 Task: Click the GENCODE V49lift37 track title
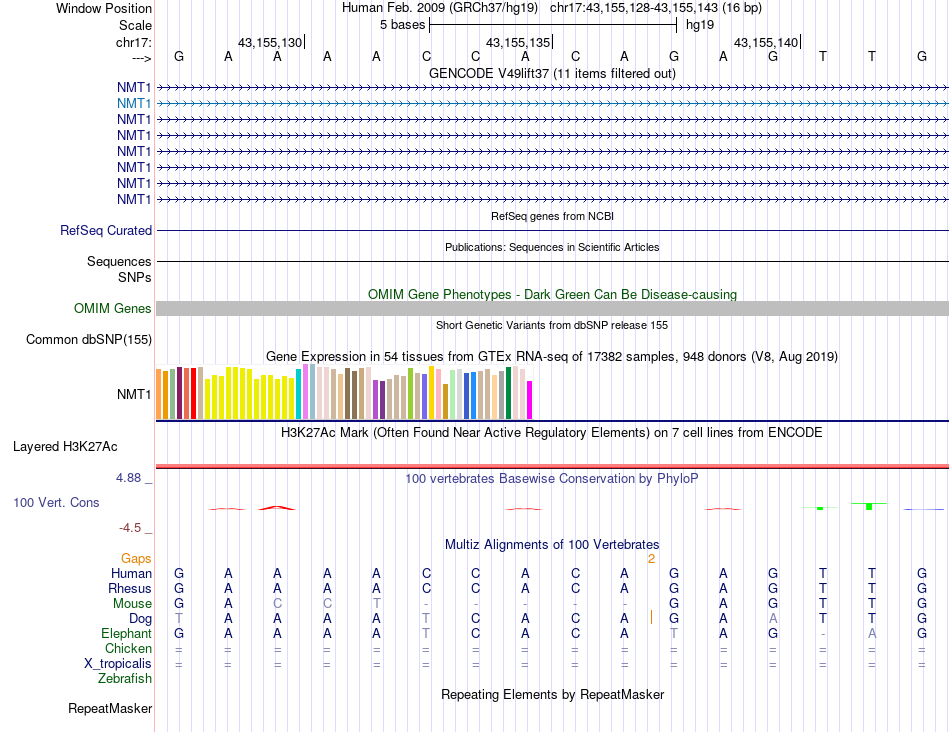(552, 73)
